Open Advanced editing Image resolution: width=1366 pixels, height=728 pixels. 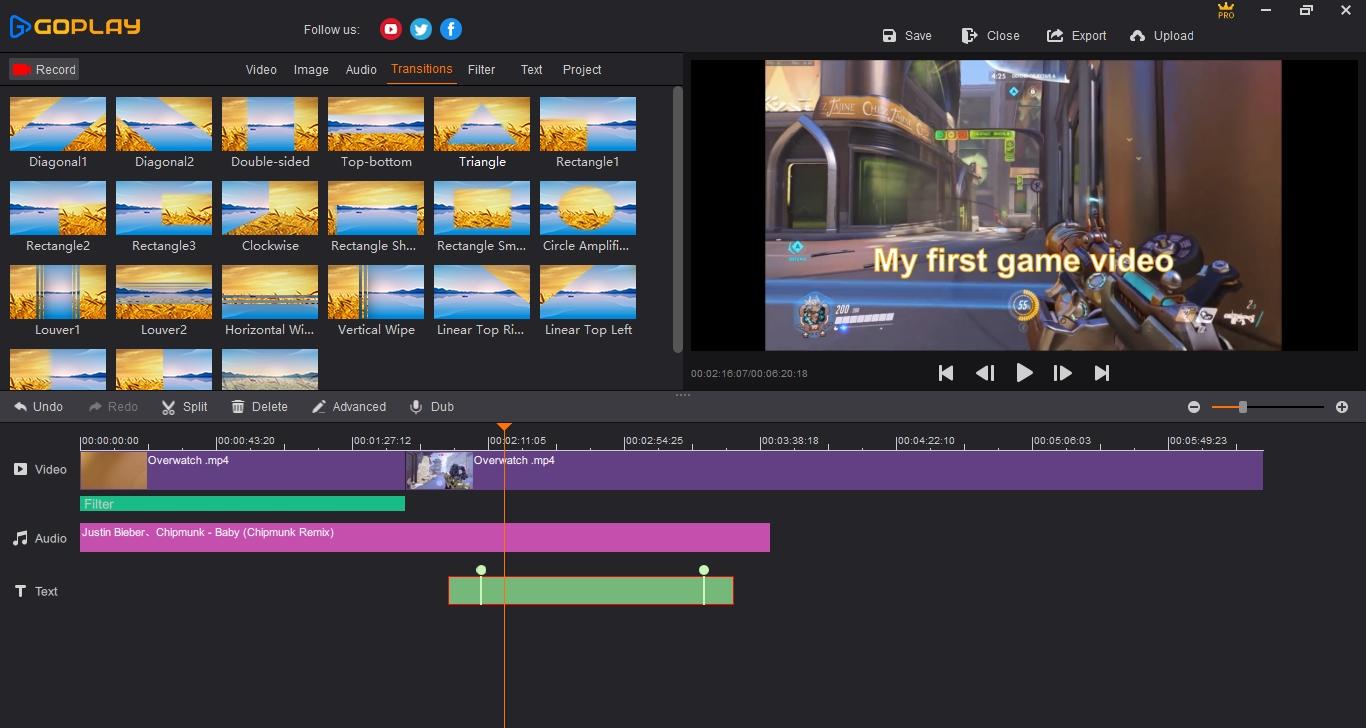349,407
